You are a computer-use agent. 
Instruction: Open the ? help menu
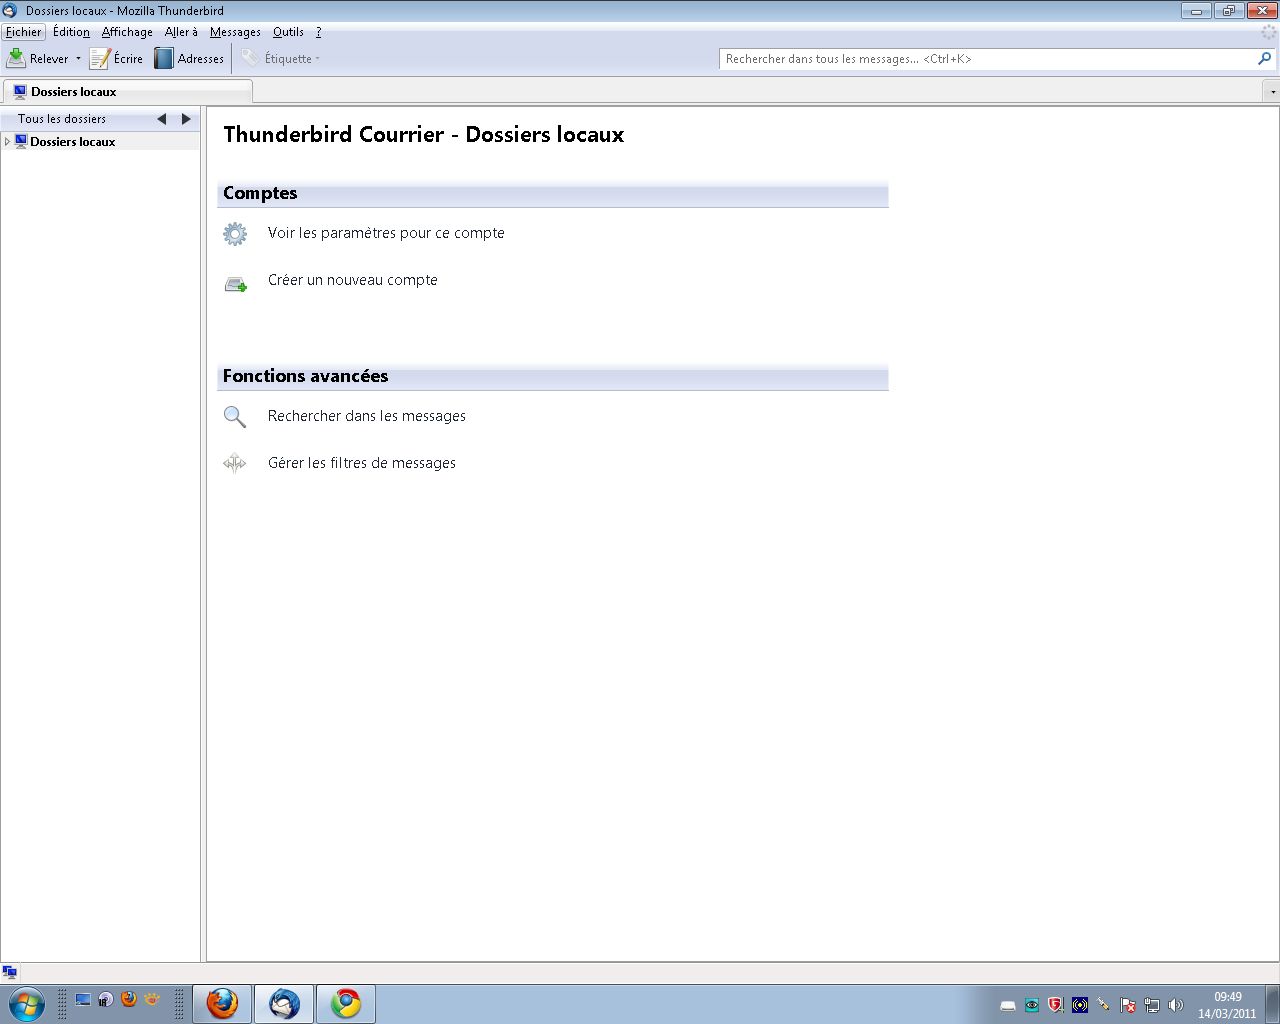click(x=318, y=32)
